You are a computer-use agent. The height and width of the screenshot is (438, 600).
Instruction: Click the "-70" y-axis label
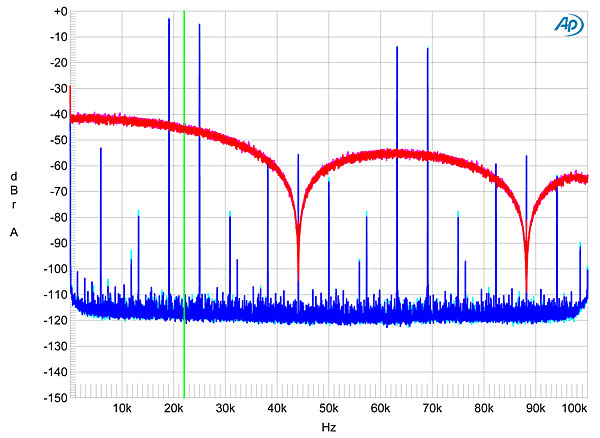click(x=59, y=192)
